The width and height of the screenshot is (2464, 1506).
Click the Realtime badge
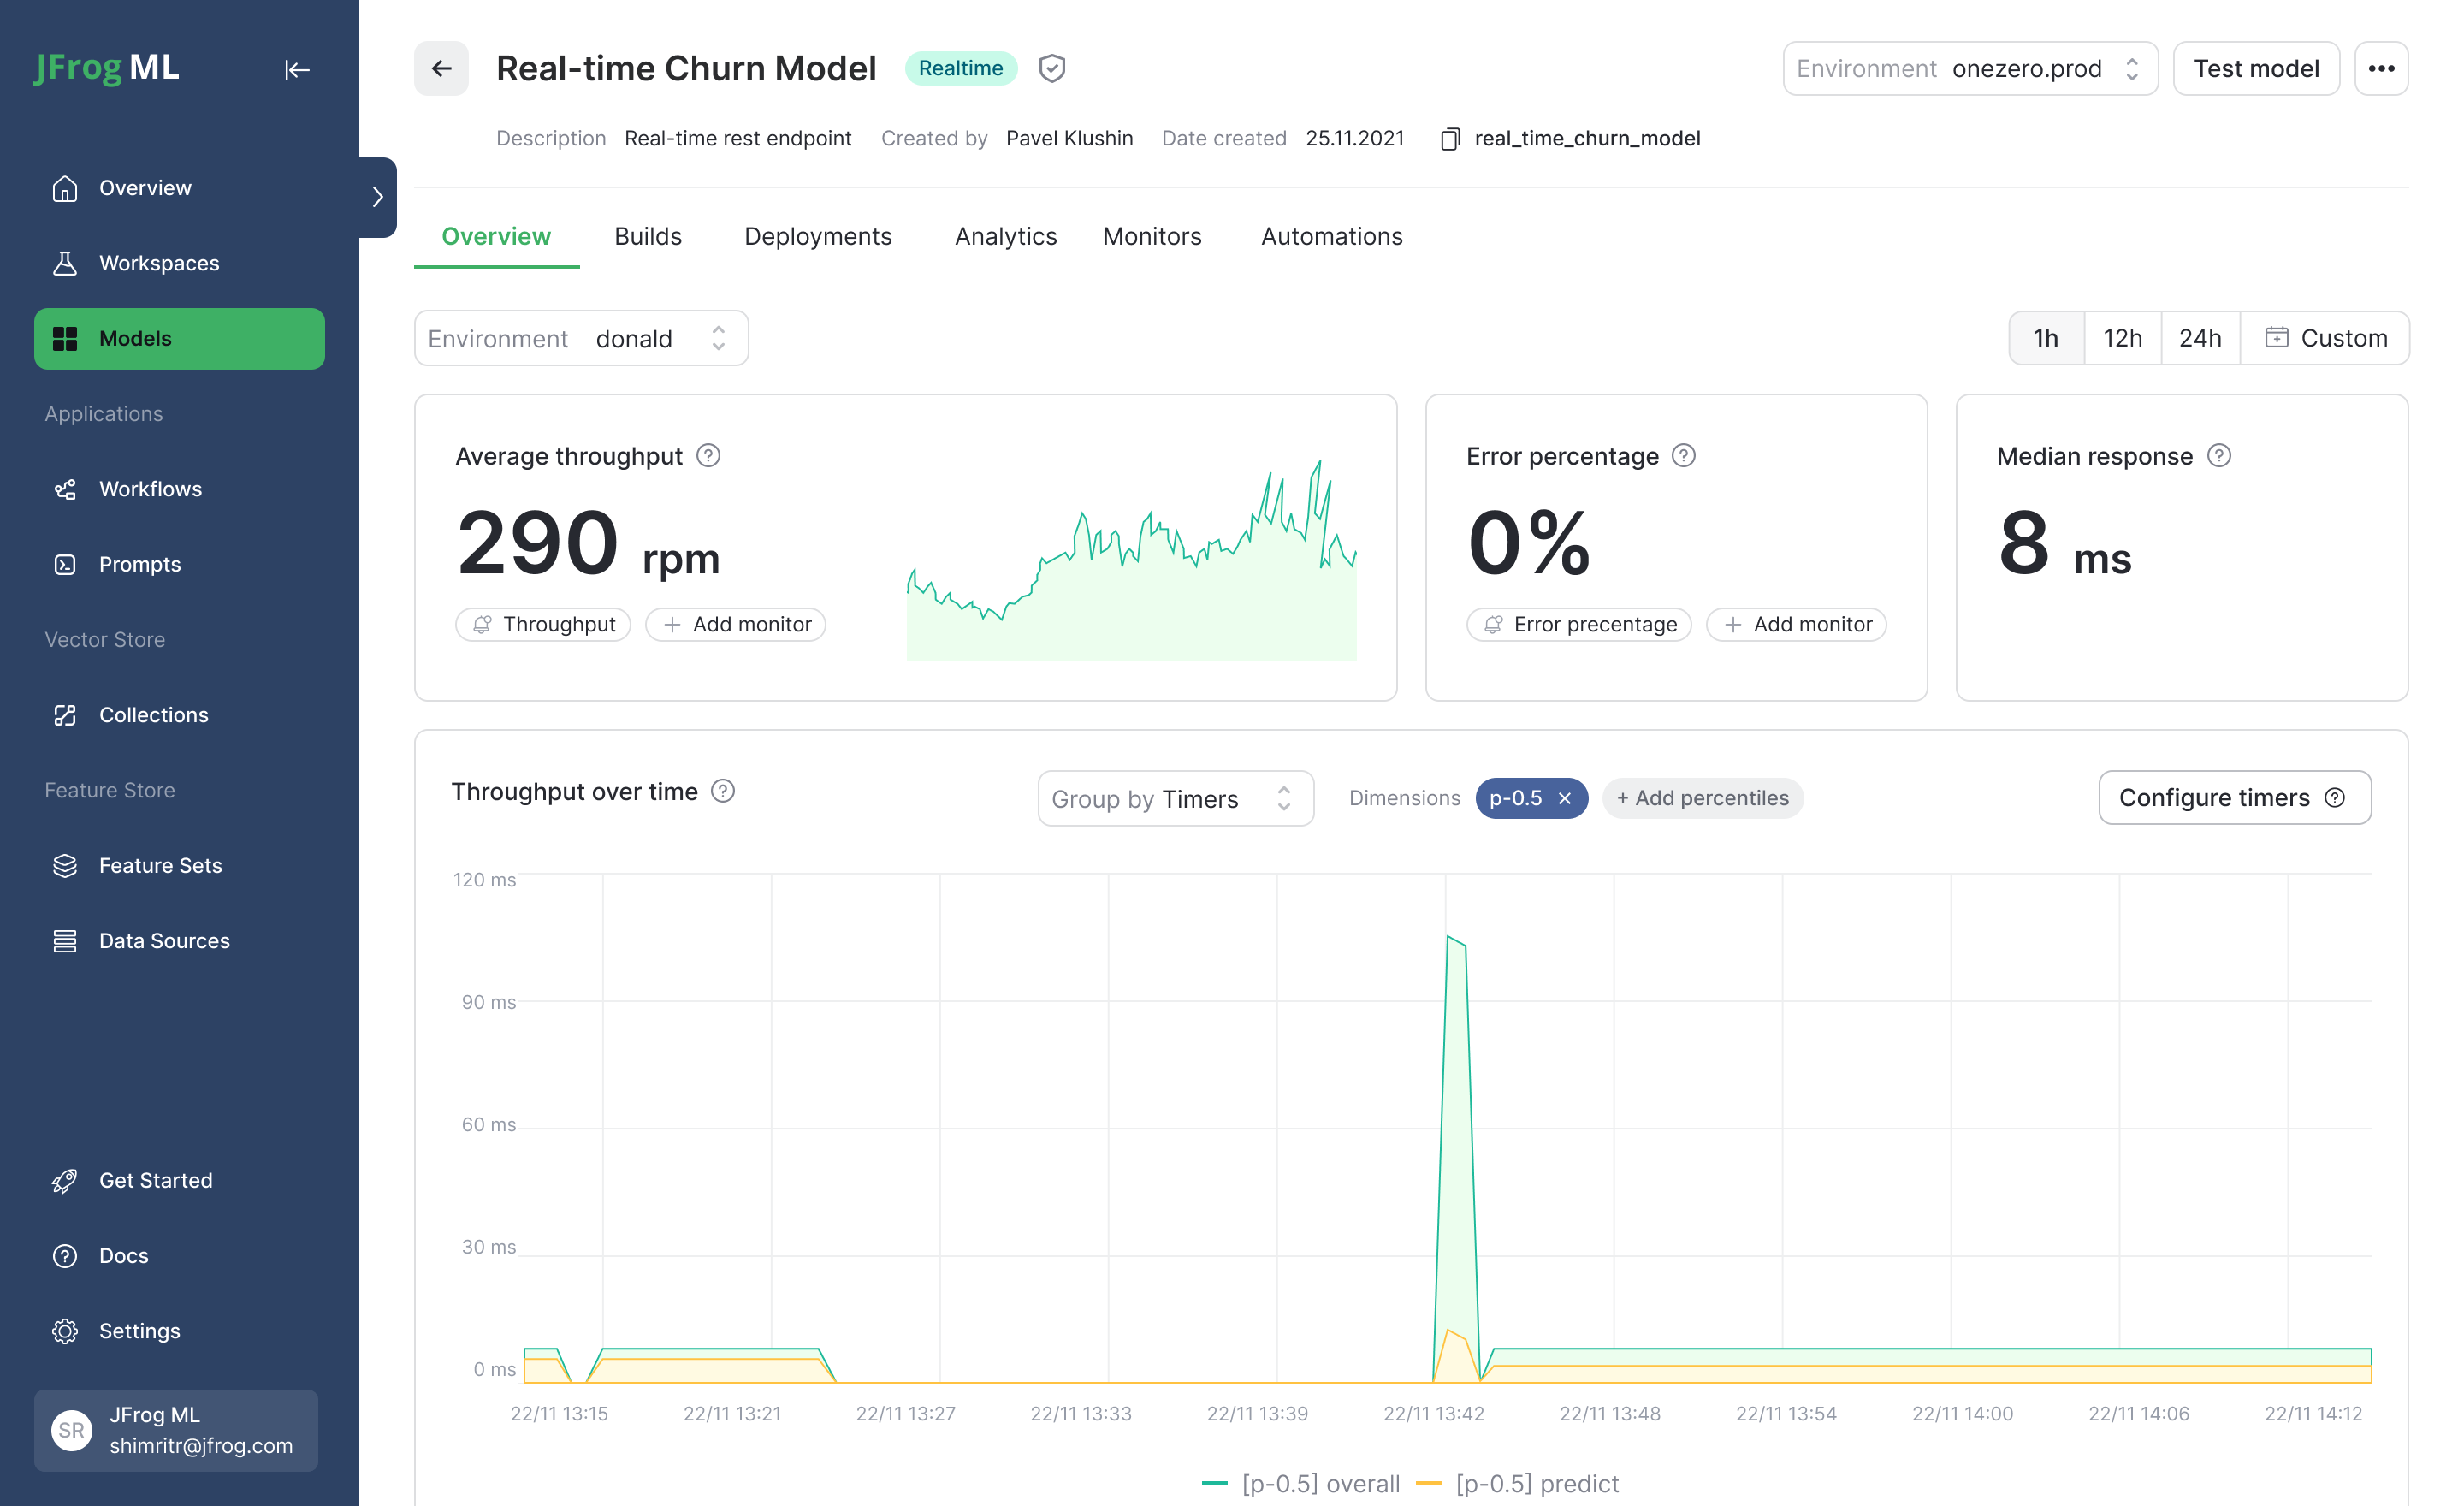960,69
